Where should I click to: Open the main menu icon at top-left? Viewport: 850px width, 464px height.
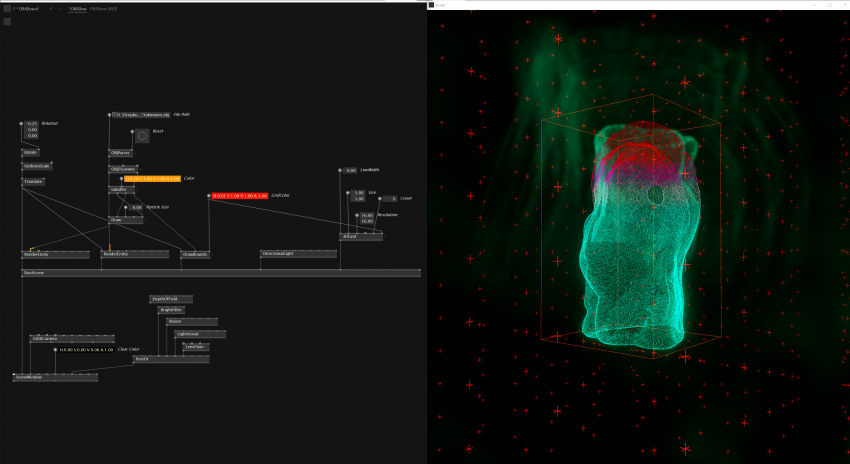(x=7, y=9)
